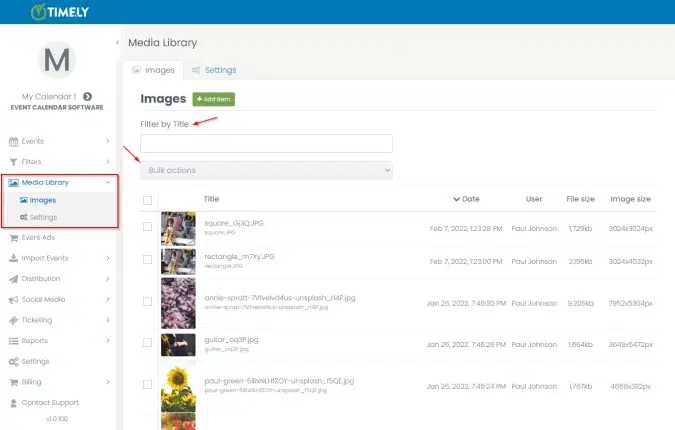The width and height of the screenshot is (675, 430).
Task: Expand the Distribution menu chevron
Action: tap(108, 278)
